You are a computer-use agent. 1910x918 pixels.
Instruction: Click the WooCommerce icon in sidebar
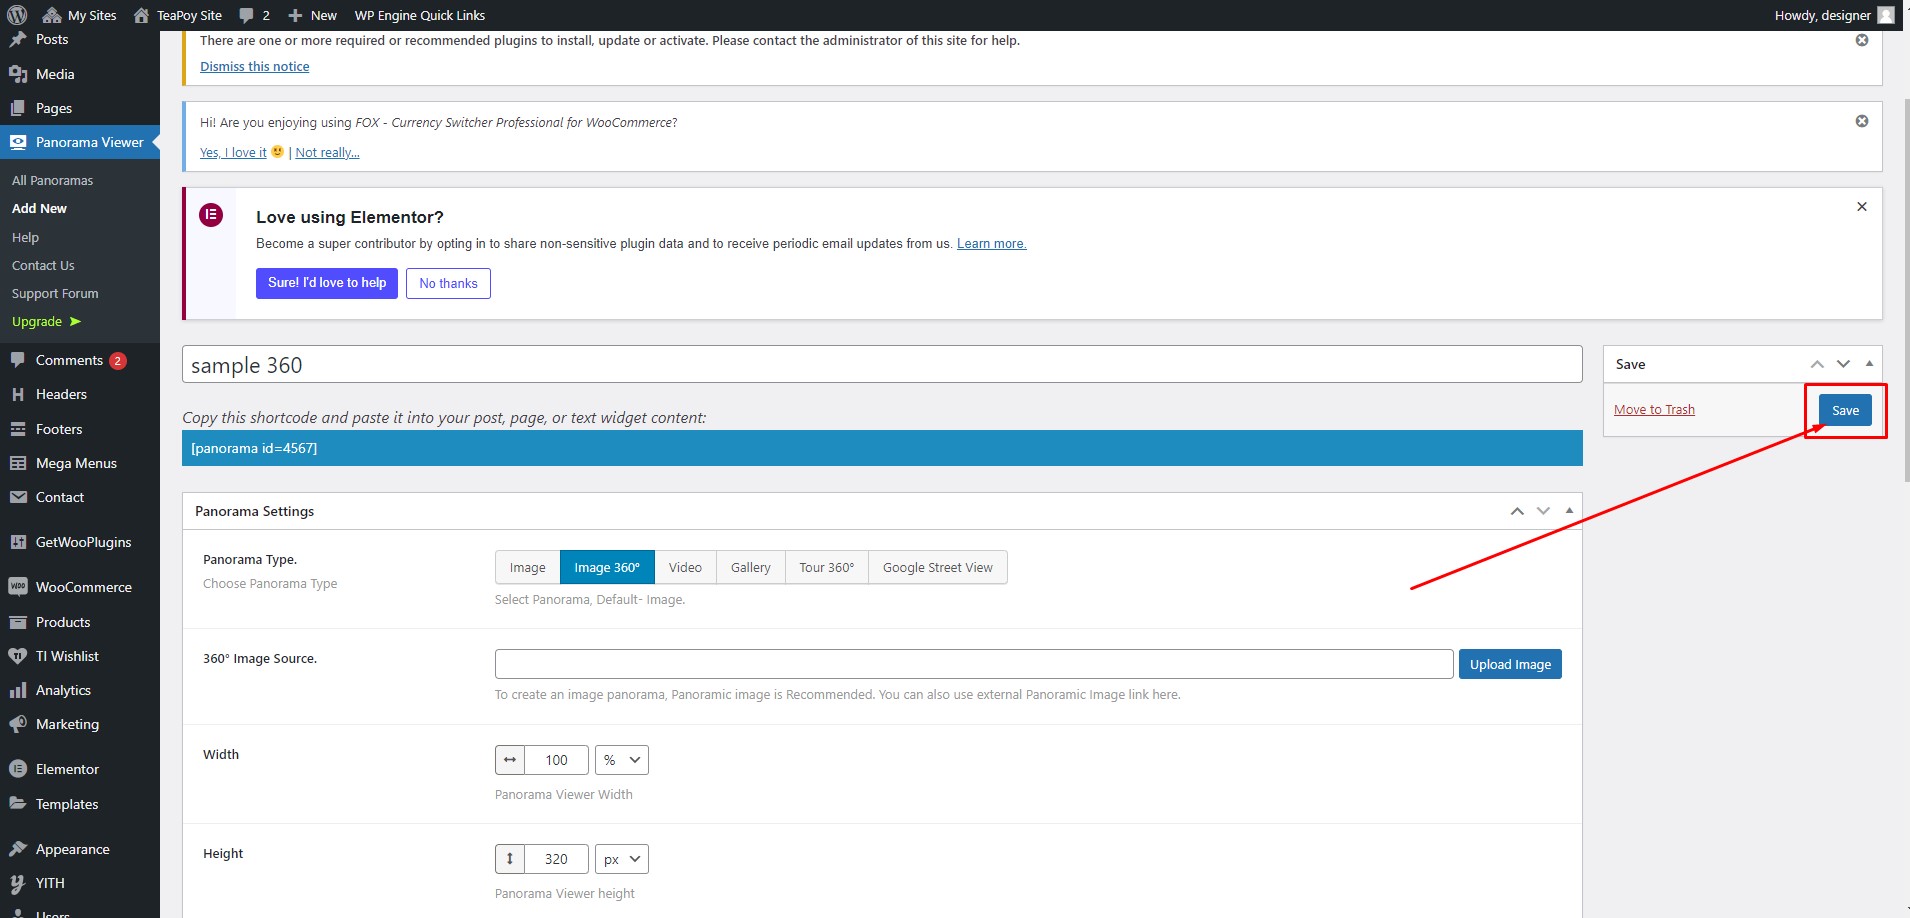(x=18, y=587)
